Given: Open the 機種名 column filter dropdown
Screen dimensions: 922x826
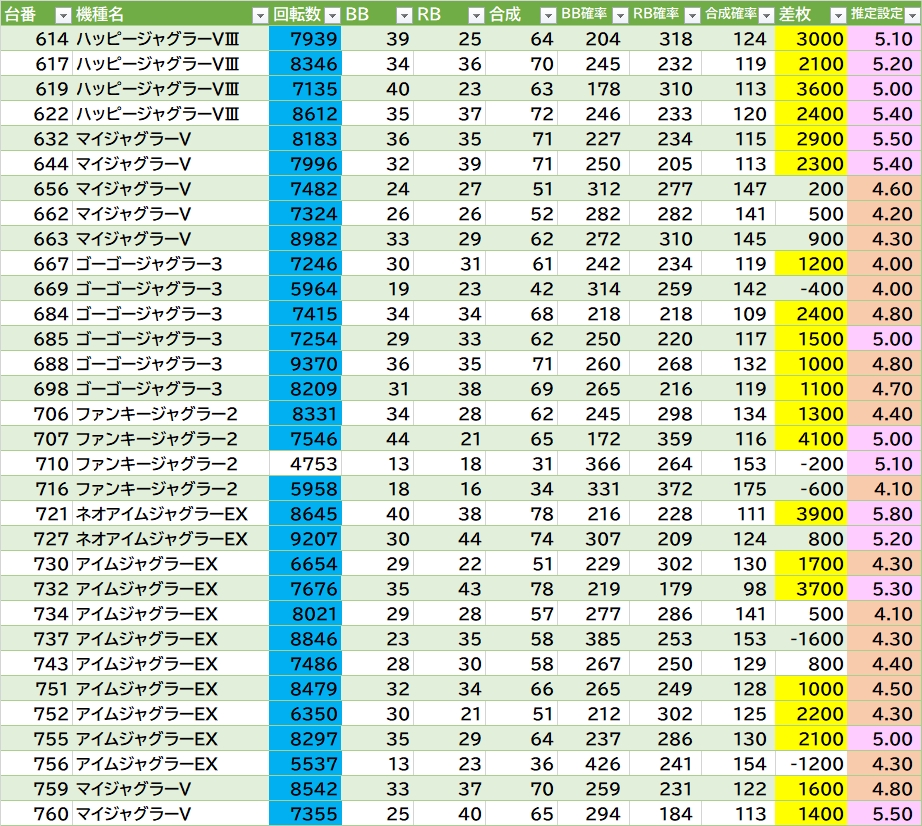Looking at the screenshot, I should click(259, 15).
